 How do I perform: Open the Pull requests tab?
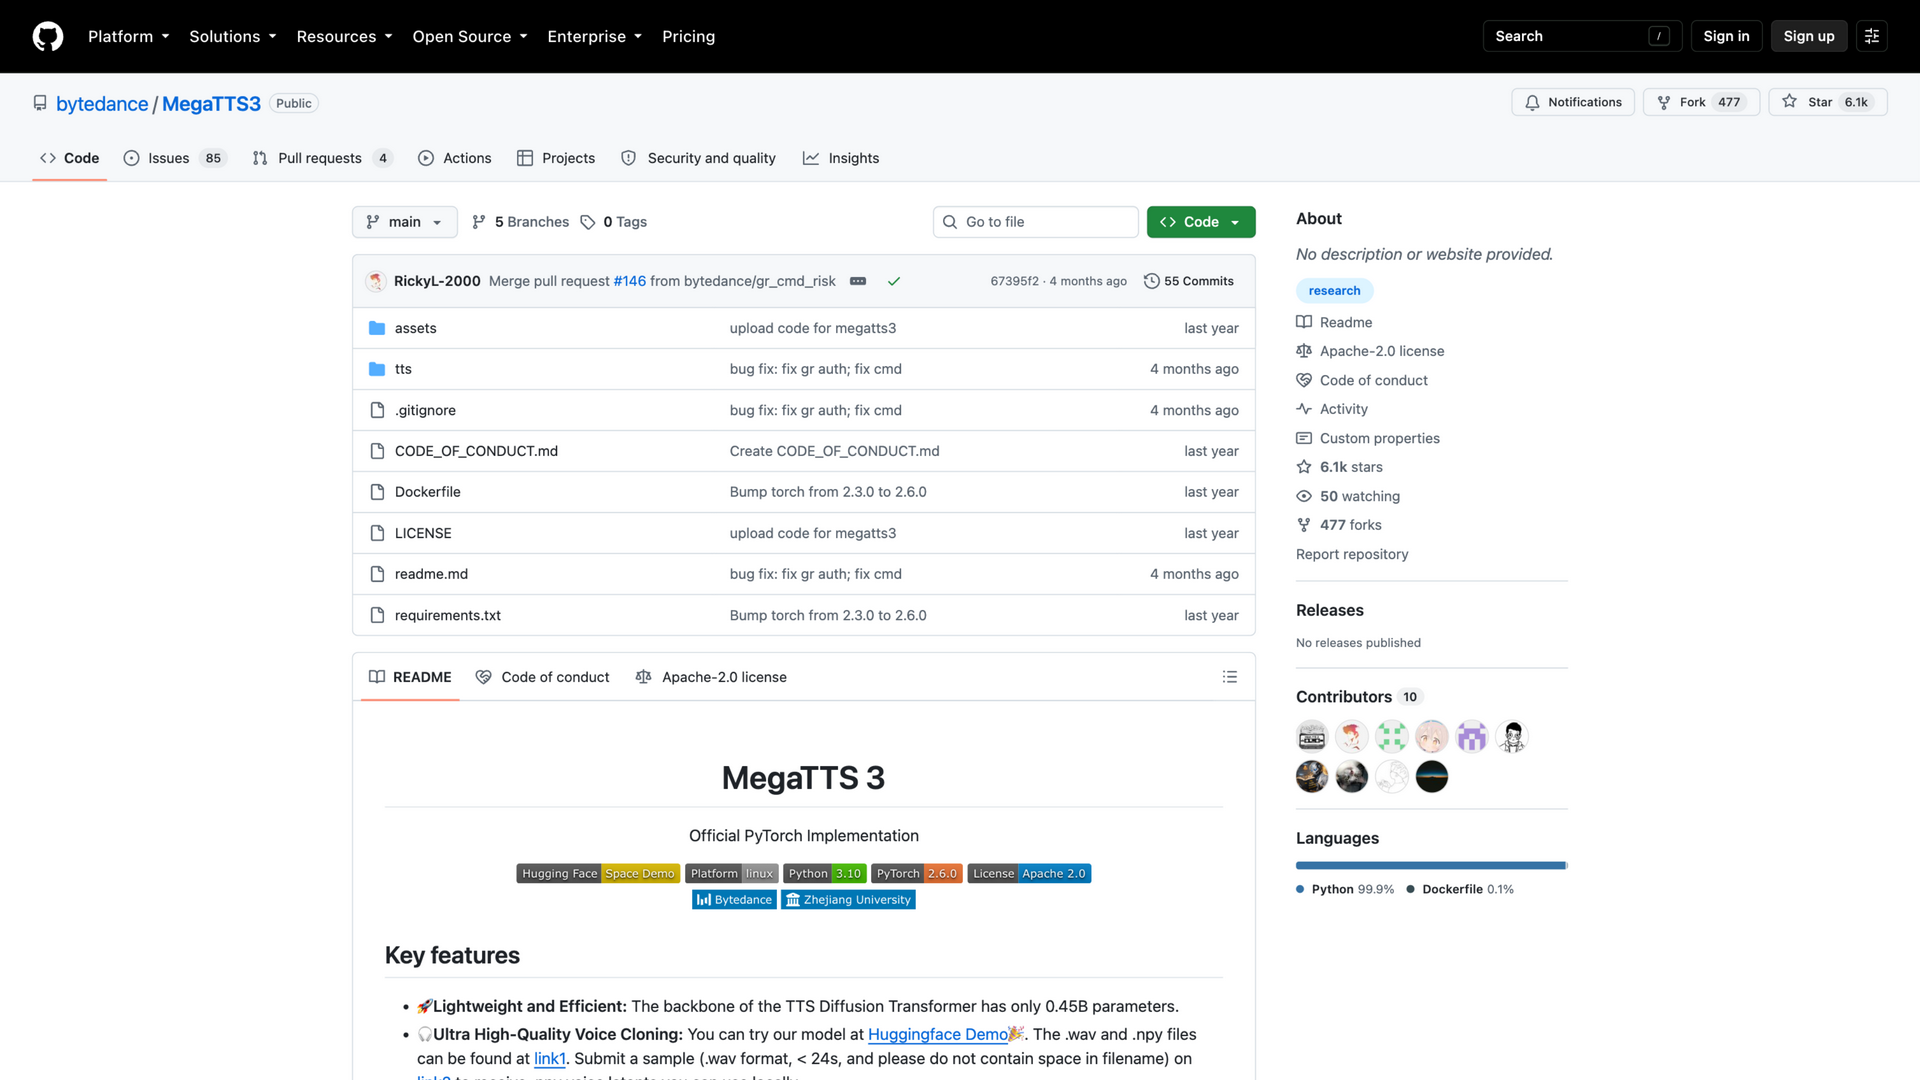(x=323, y=158)
